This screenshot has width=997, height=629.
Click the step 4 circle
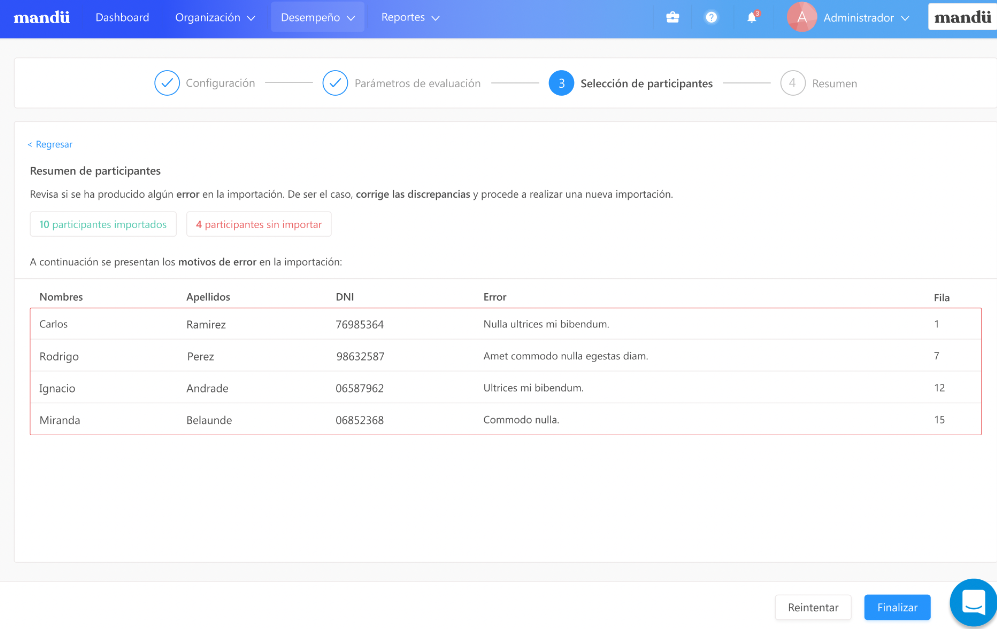(x=793, y=83)
